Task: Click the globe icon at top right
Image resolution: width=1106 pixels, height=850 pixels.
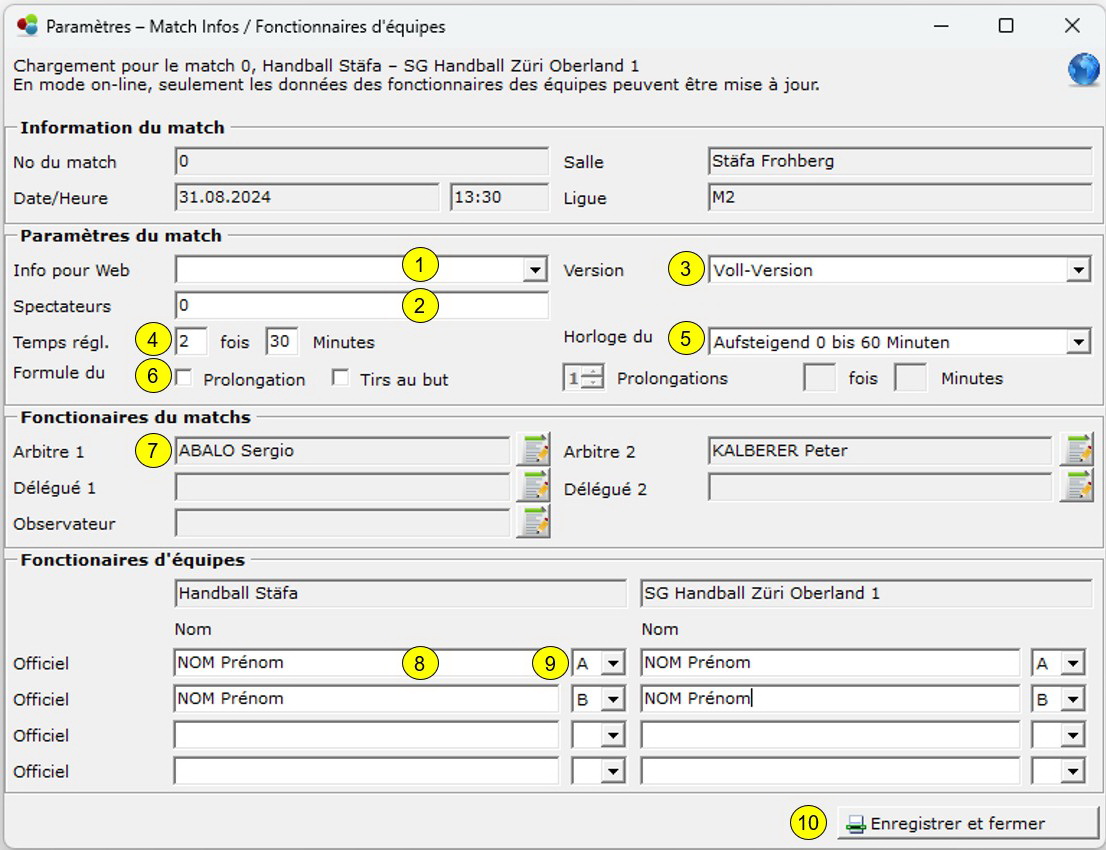Action: pos(1084,70)
